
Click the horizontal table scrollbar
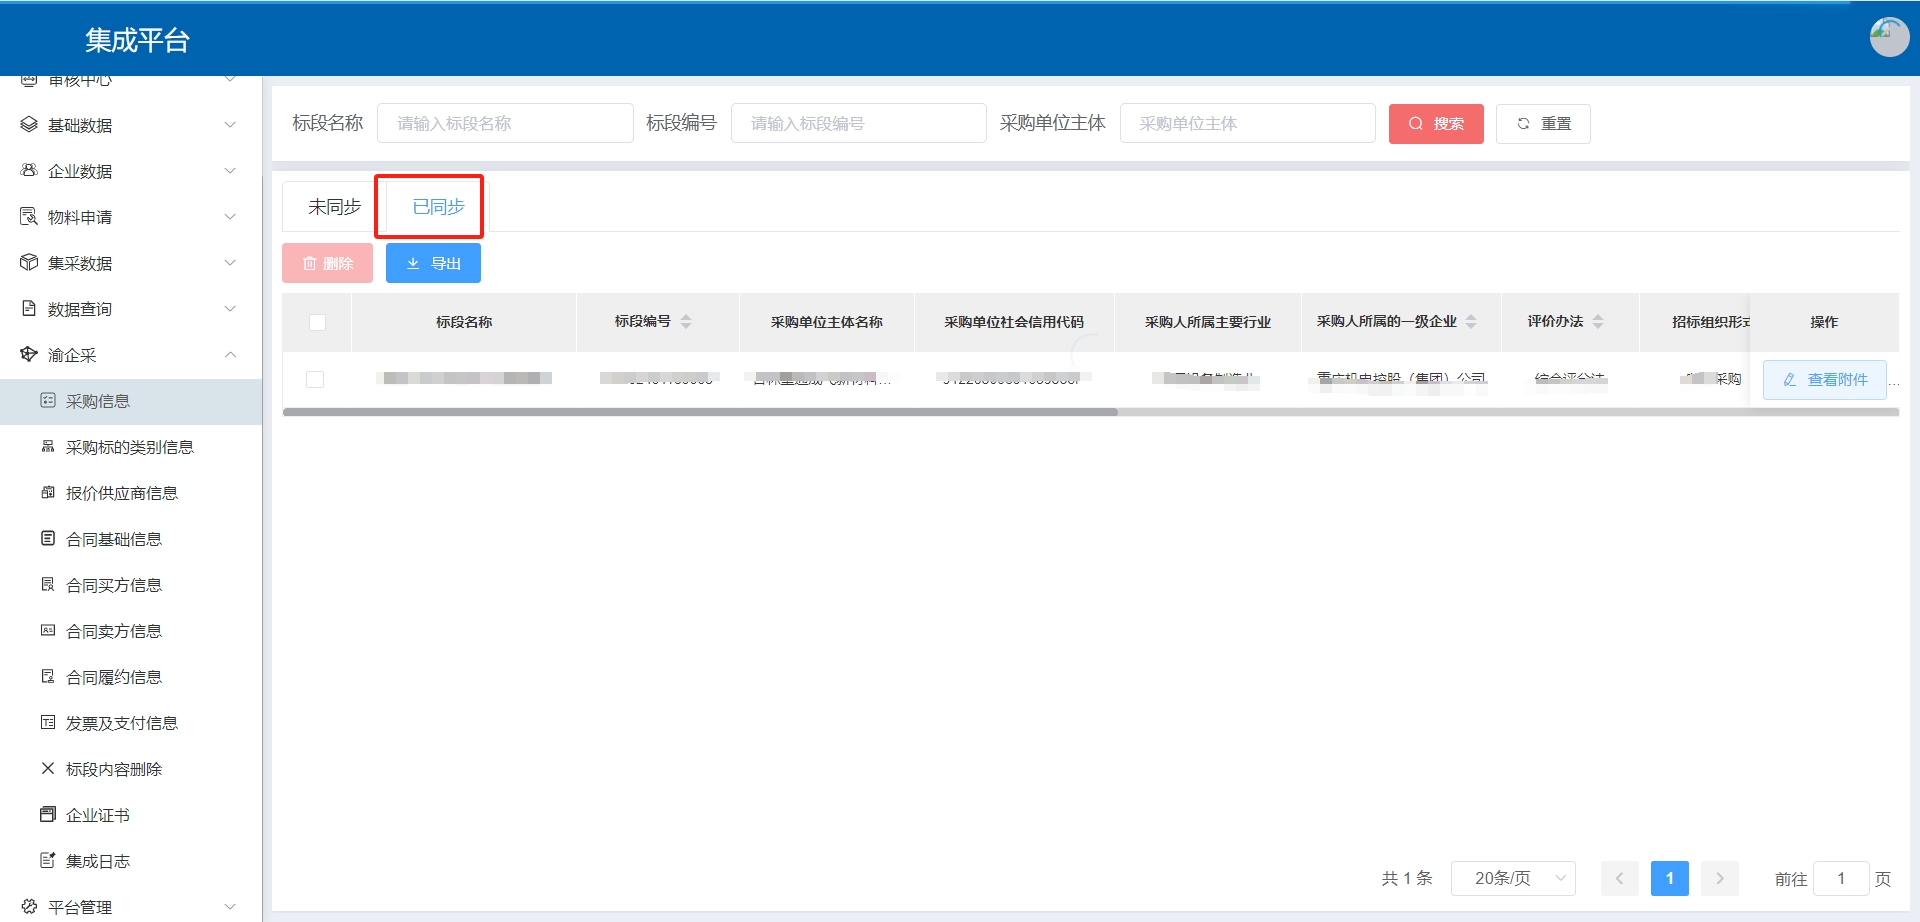pos(700,412)
